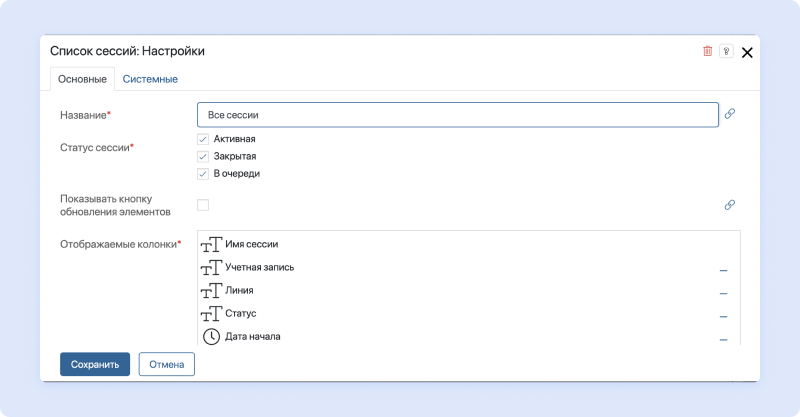
Task: Remove Статус column using its minus icon
Action: tap(723, 317)
